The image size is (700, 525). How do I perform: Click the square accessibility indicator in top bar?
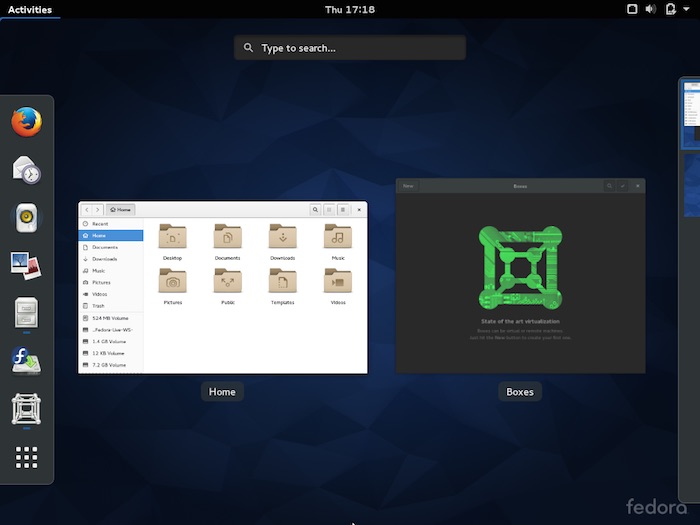pyautogui.click(x=632, y=9)
